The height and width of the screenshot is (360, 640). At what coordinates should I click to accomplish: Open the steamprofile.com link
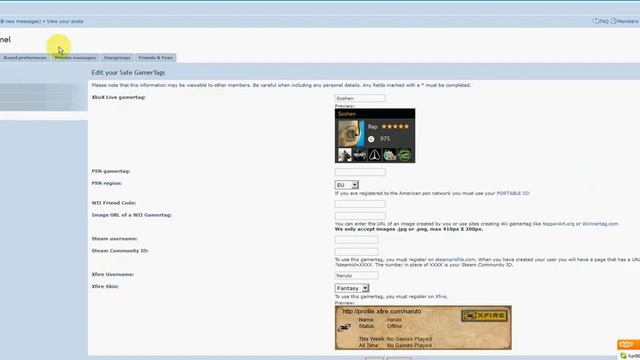pos(455,260)
